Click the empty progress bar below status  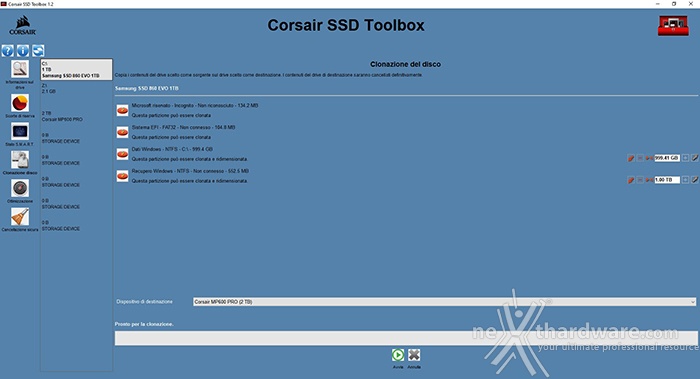pos(406,338)
